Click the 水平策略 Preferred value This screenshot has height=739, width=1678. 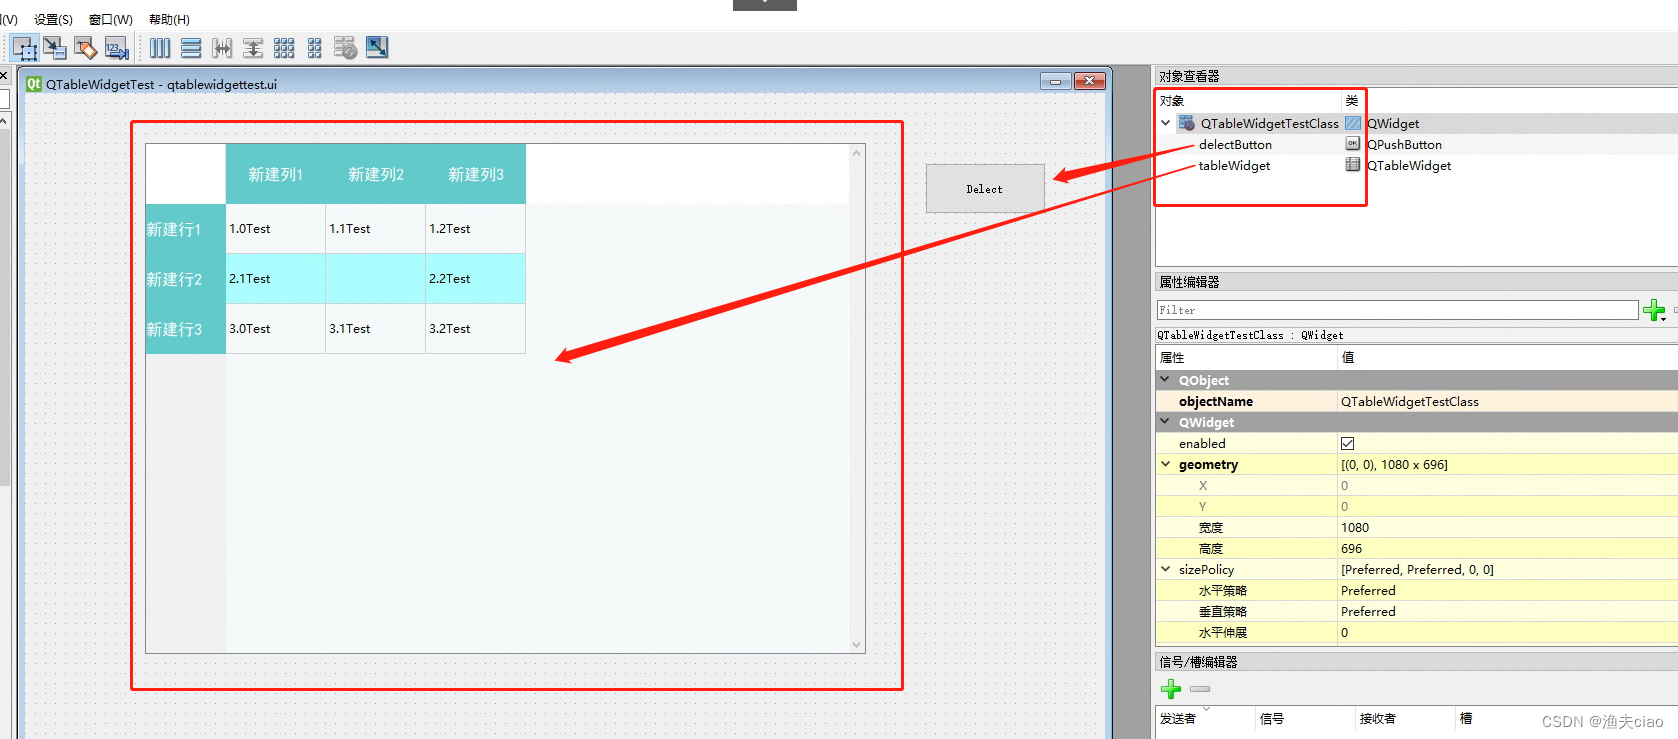(x=1368, y=590)
